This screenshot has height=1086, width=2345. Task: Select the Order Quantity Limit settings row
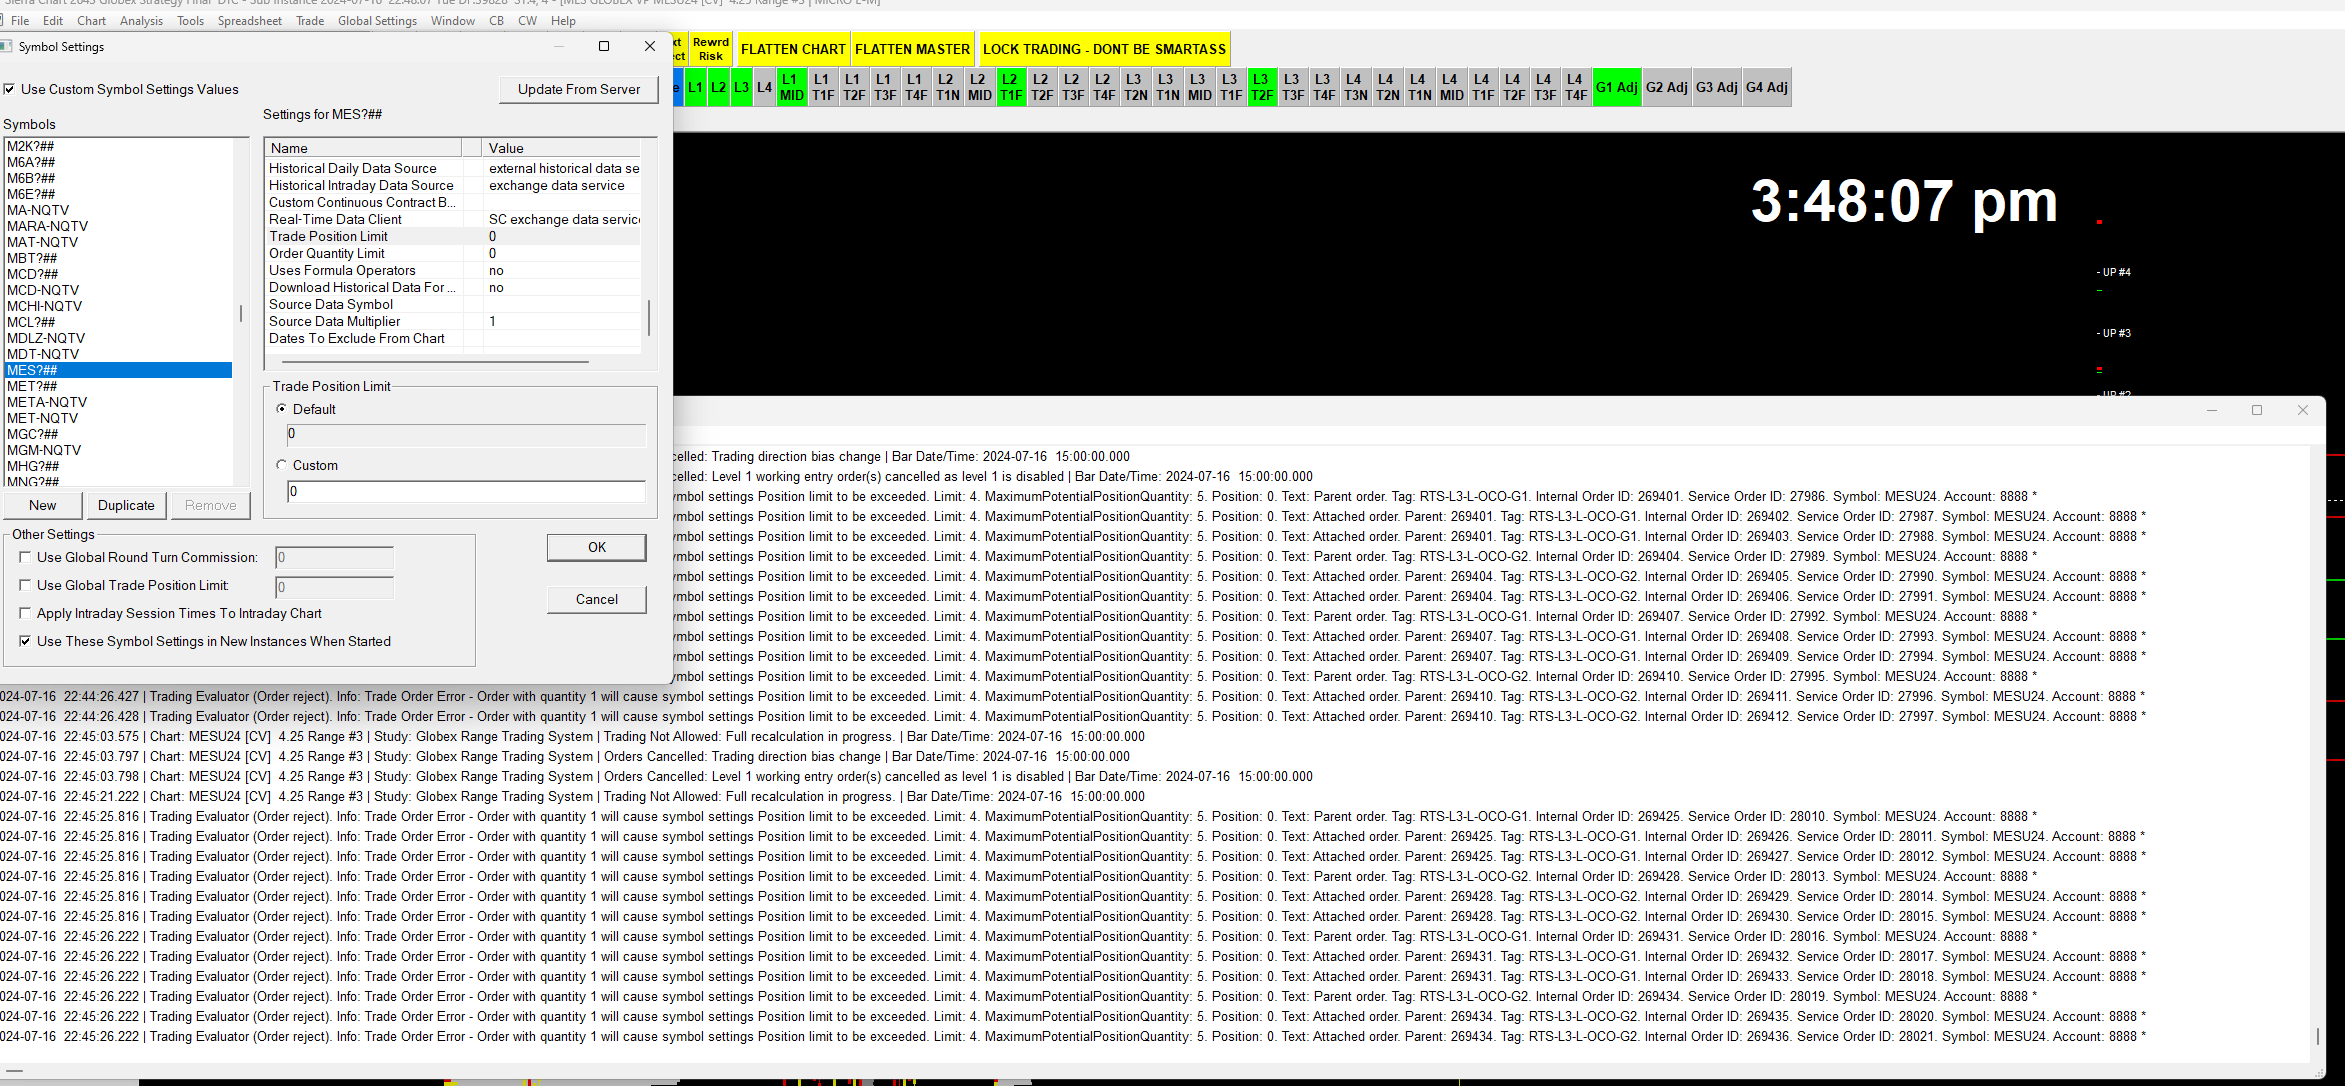(327, 253)
